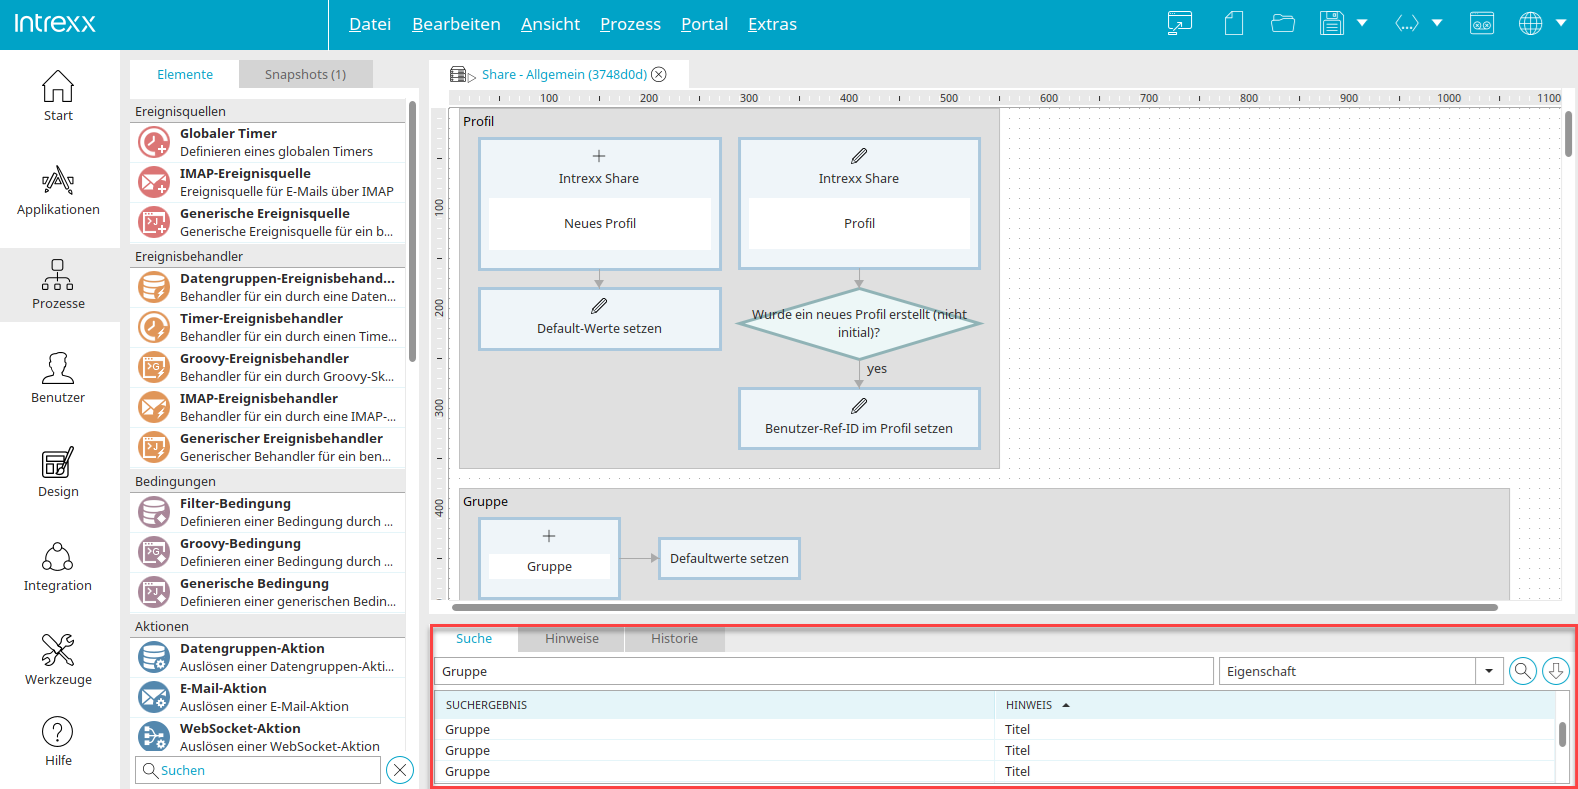
Task: Open the save options dropdown arrow
Action: click(x=1362, y=23)
